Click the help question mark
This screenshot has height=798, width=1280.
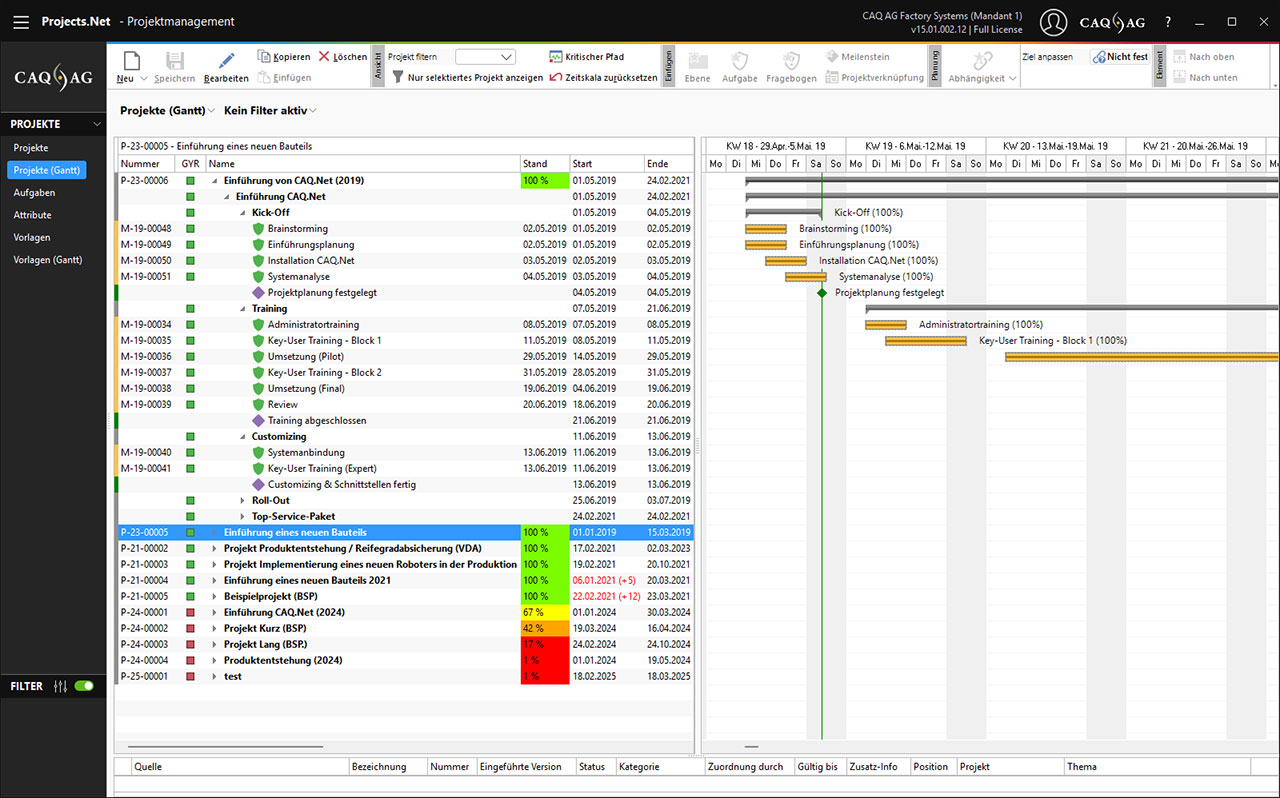pyautogui.click(x=1168, y=21)
